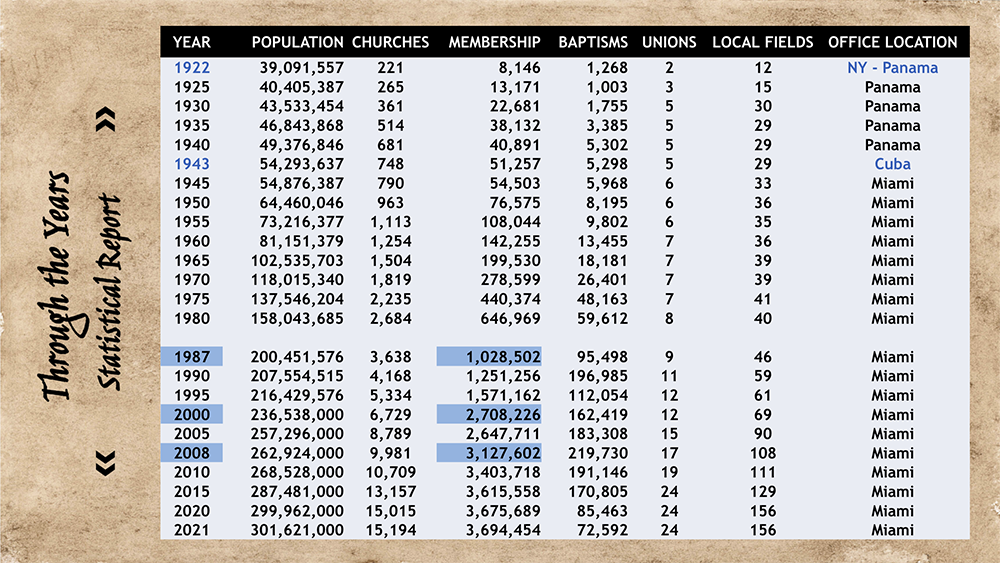Screen dimensions: 1000x563
Task: Click highlighted membership 1,028,502
Action: [489, 356]
